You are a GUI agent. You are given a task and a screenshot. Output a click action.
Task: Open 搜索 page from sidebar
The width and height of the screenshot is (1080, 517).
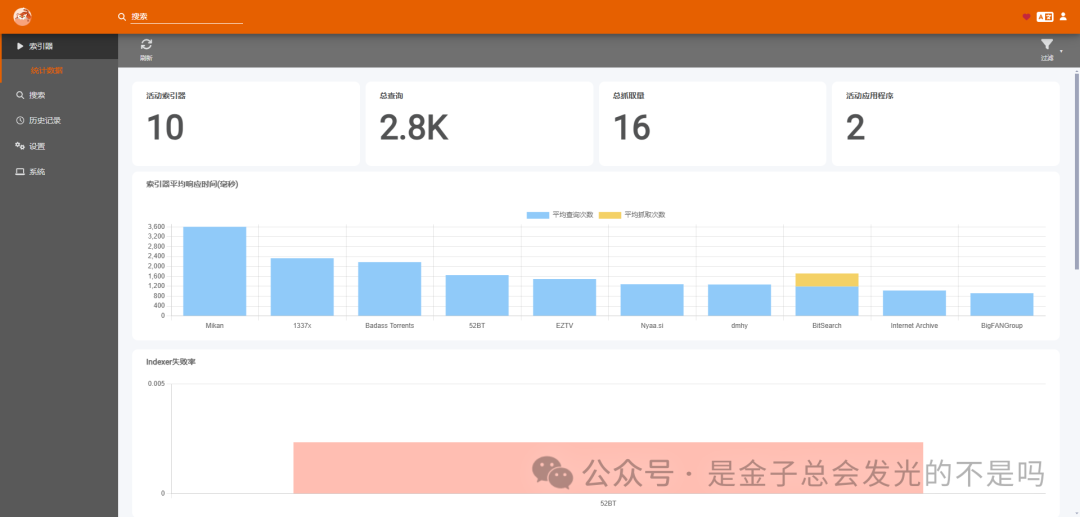pos(37,95)
